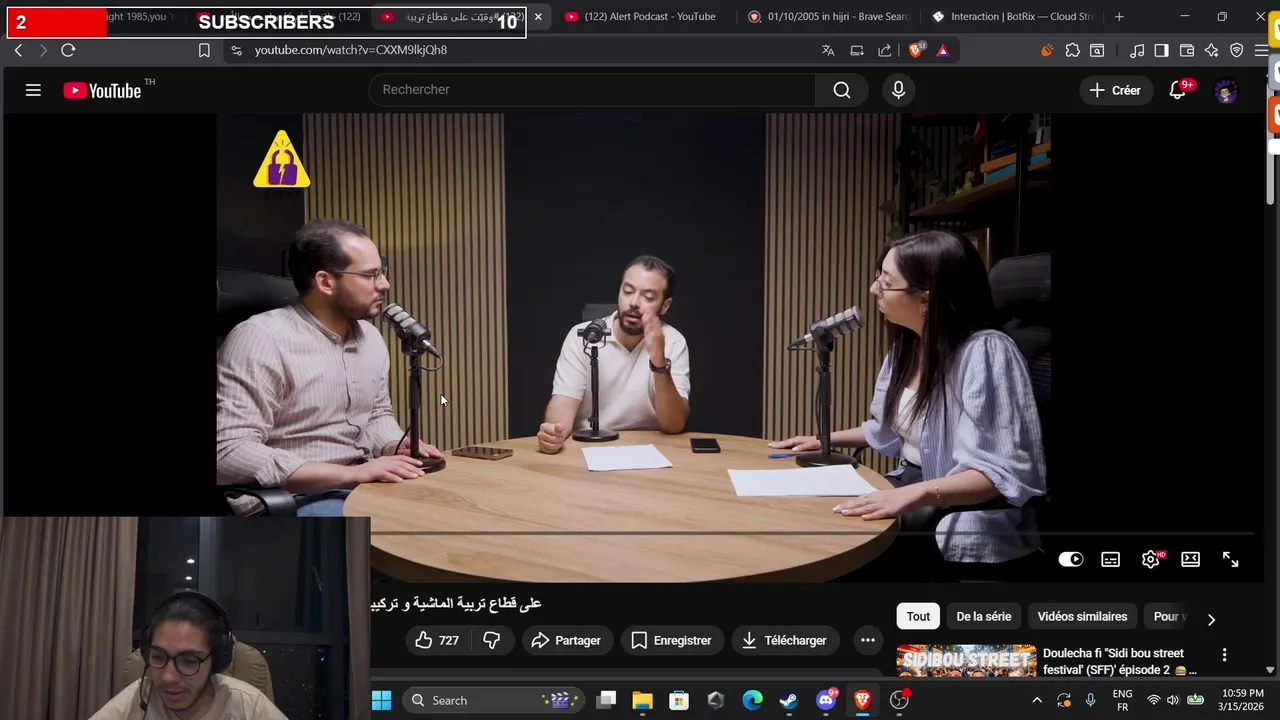This screenshot has height=720, width=1280.
Task: Click the Partager share button
Action: click(x=566, y=640)
